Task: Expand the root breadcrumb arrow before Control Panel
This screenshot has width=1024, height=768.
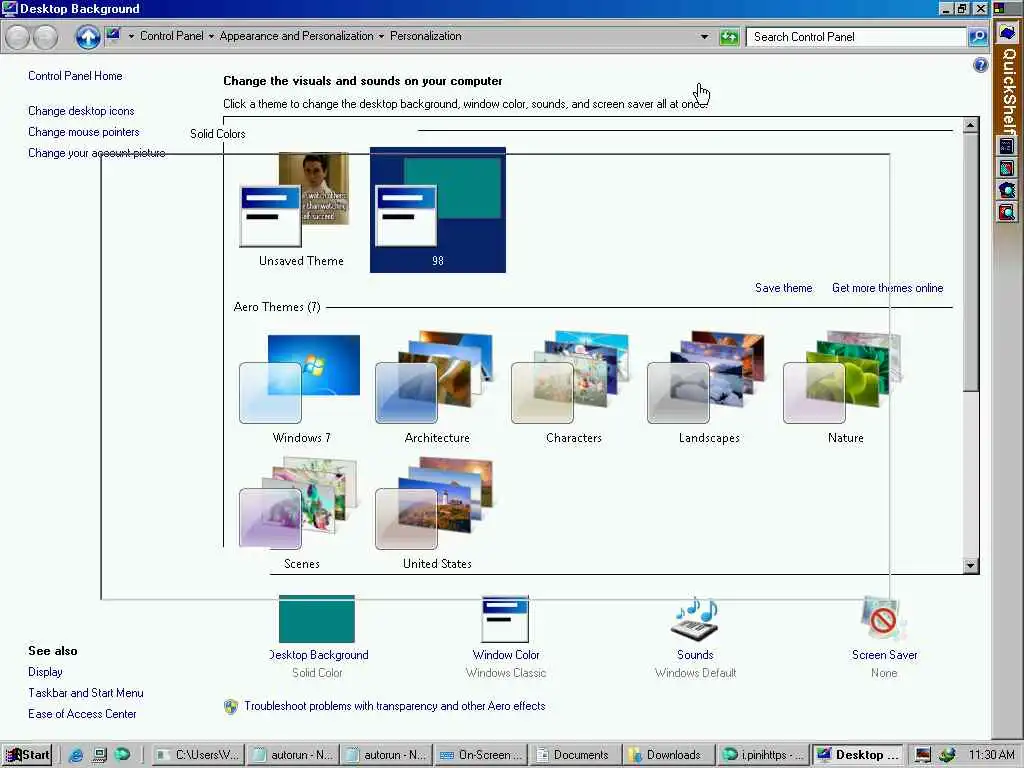Action: click(x=131, y=37)
